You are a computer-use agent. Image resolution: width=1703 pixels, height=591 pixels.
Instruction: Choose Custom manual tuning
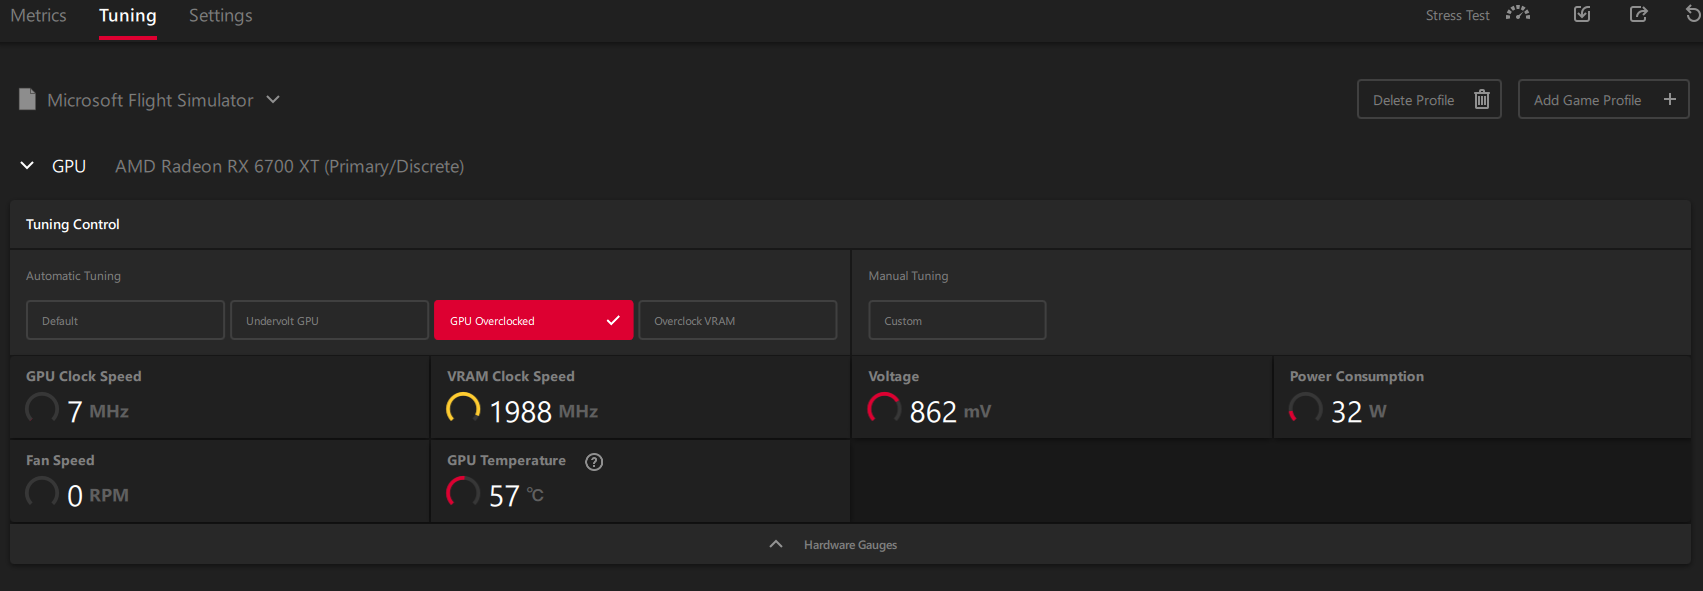coord(956,321)
